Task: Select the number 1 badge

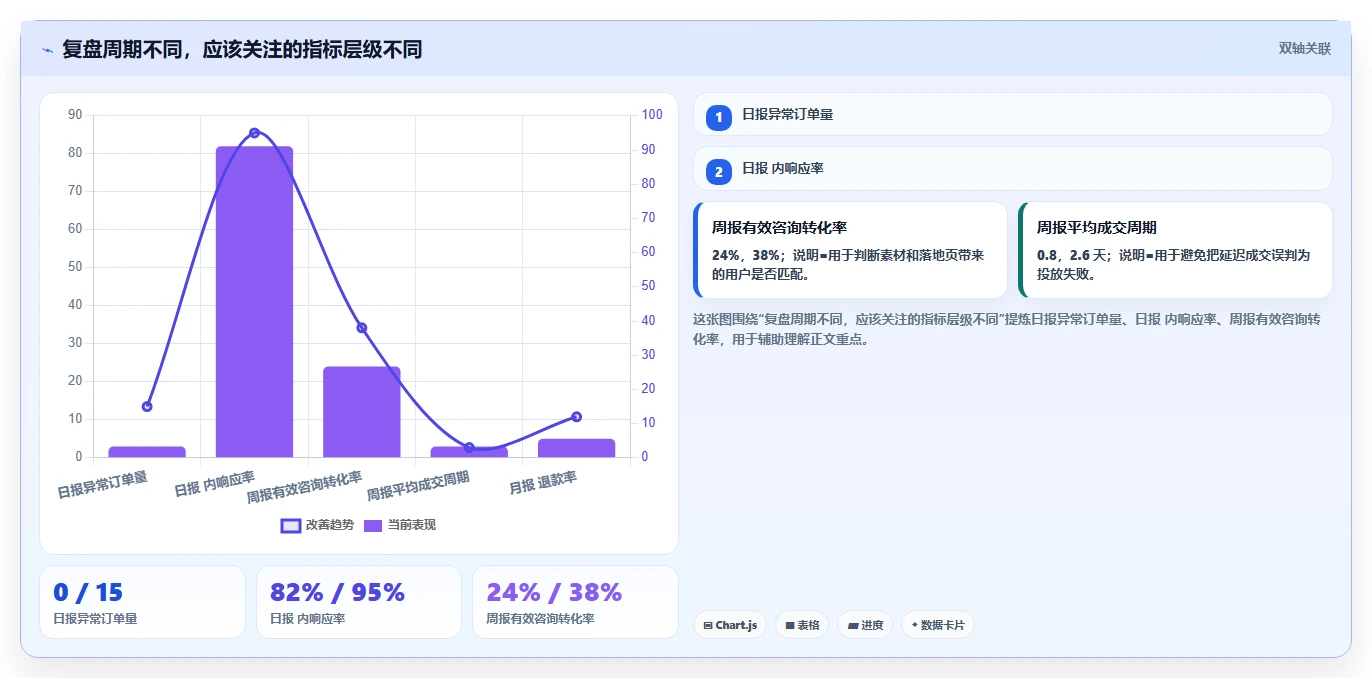Action: (719, 117)
